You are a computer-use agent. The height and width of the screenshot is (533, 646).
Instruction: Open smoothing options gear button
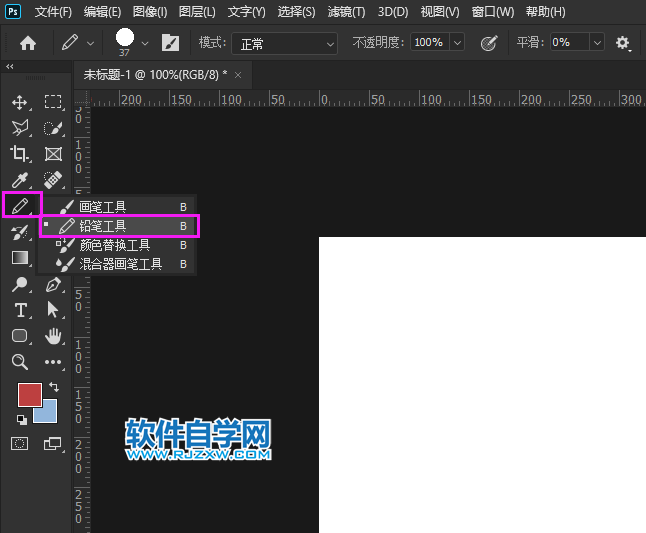(623, 43)
